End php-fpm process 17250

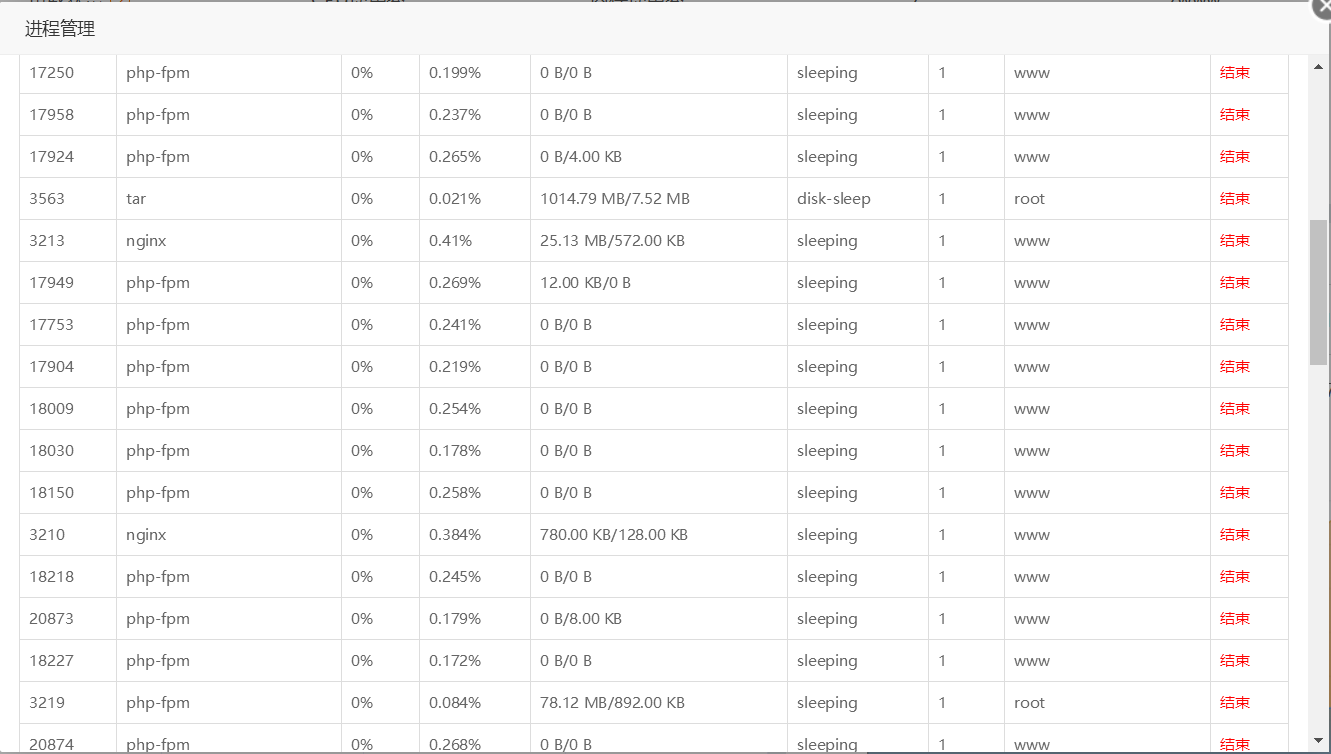coord(1235,73)
